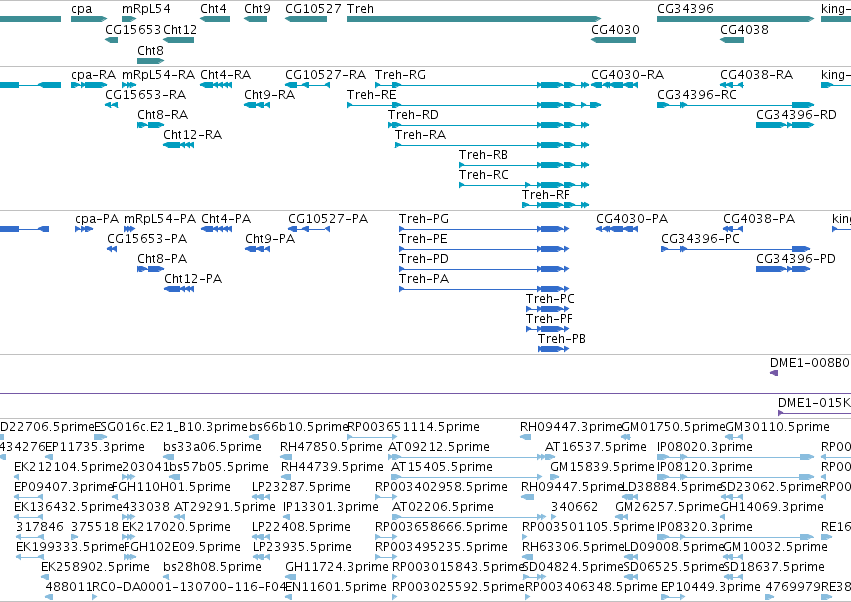Click the bs33a06.5prime EST label

tap(212, 447)
